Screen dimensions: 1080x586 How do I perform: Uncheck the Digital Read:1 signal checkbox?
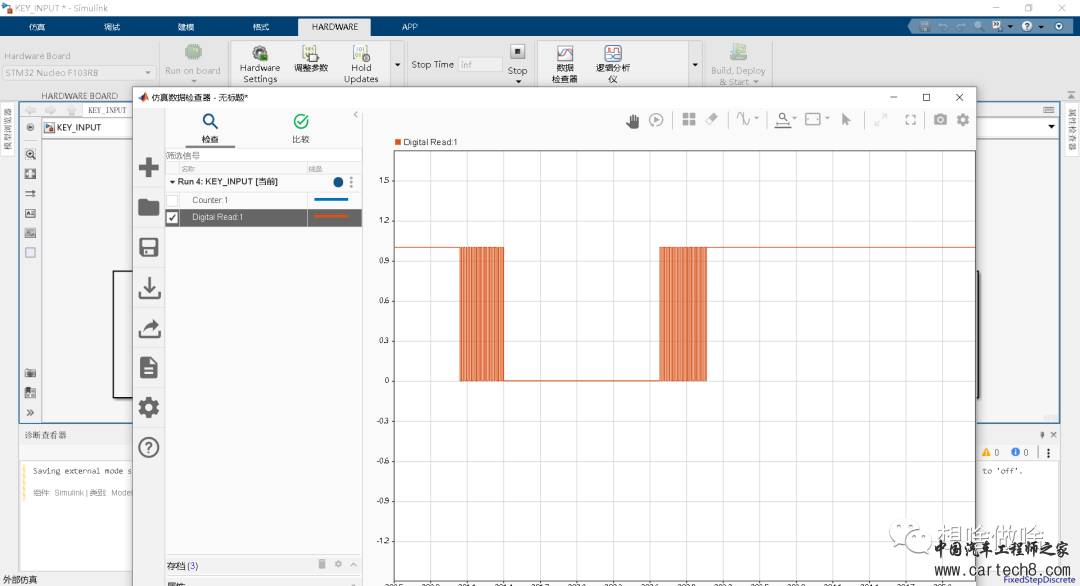click(x=172, y=218)
